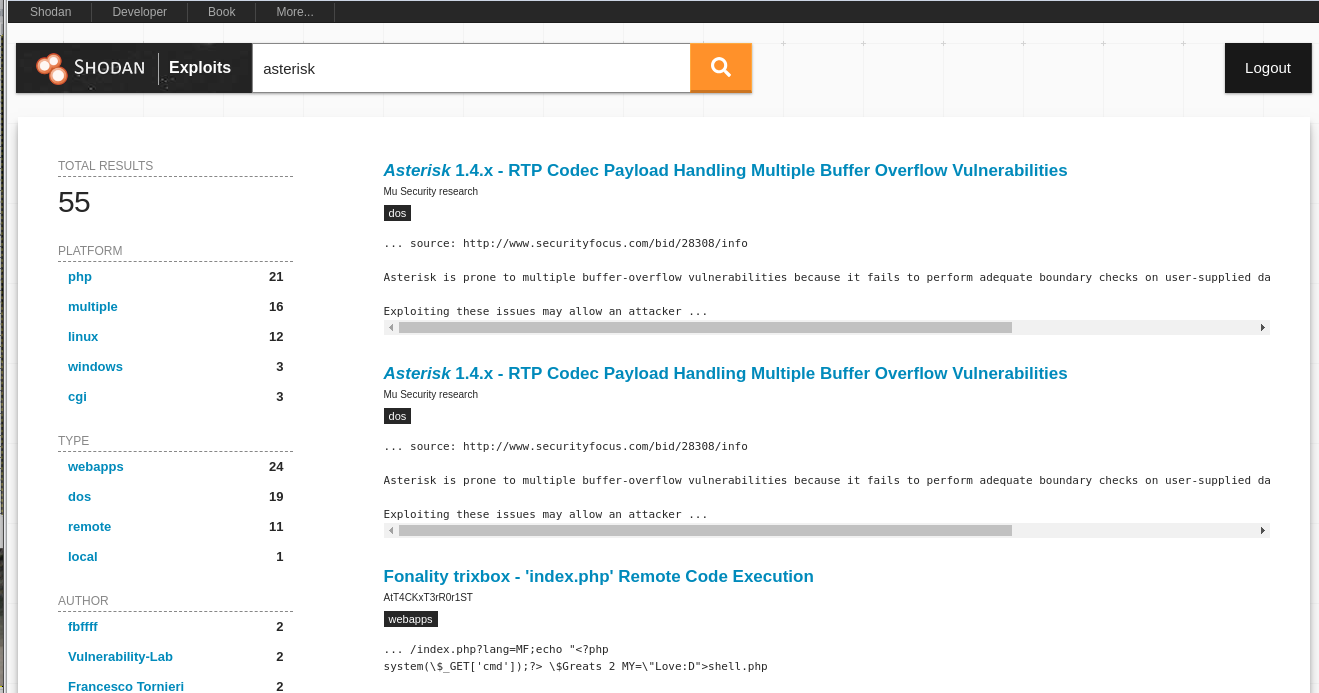Viewport: 1319px width, 693px height.
Task: Open first Asterisk 1.4.x RTP Codec result
Action: [x=725, y=170]
